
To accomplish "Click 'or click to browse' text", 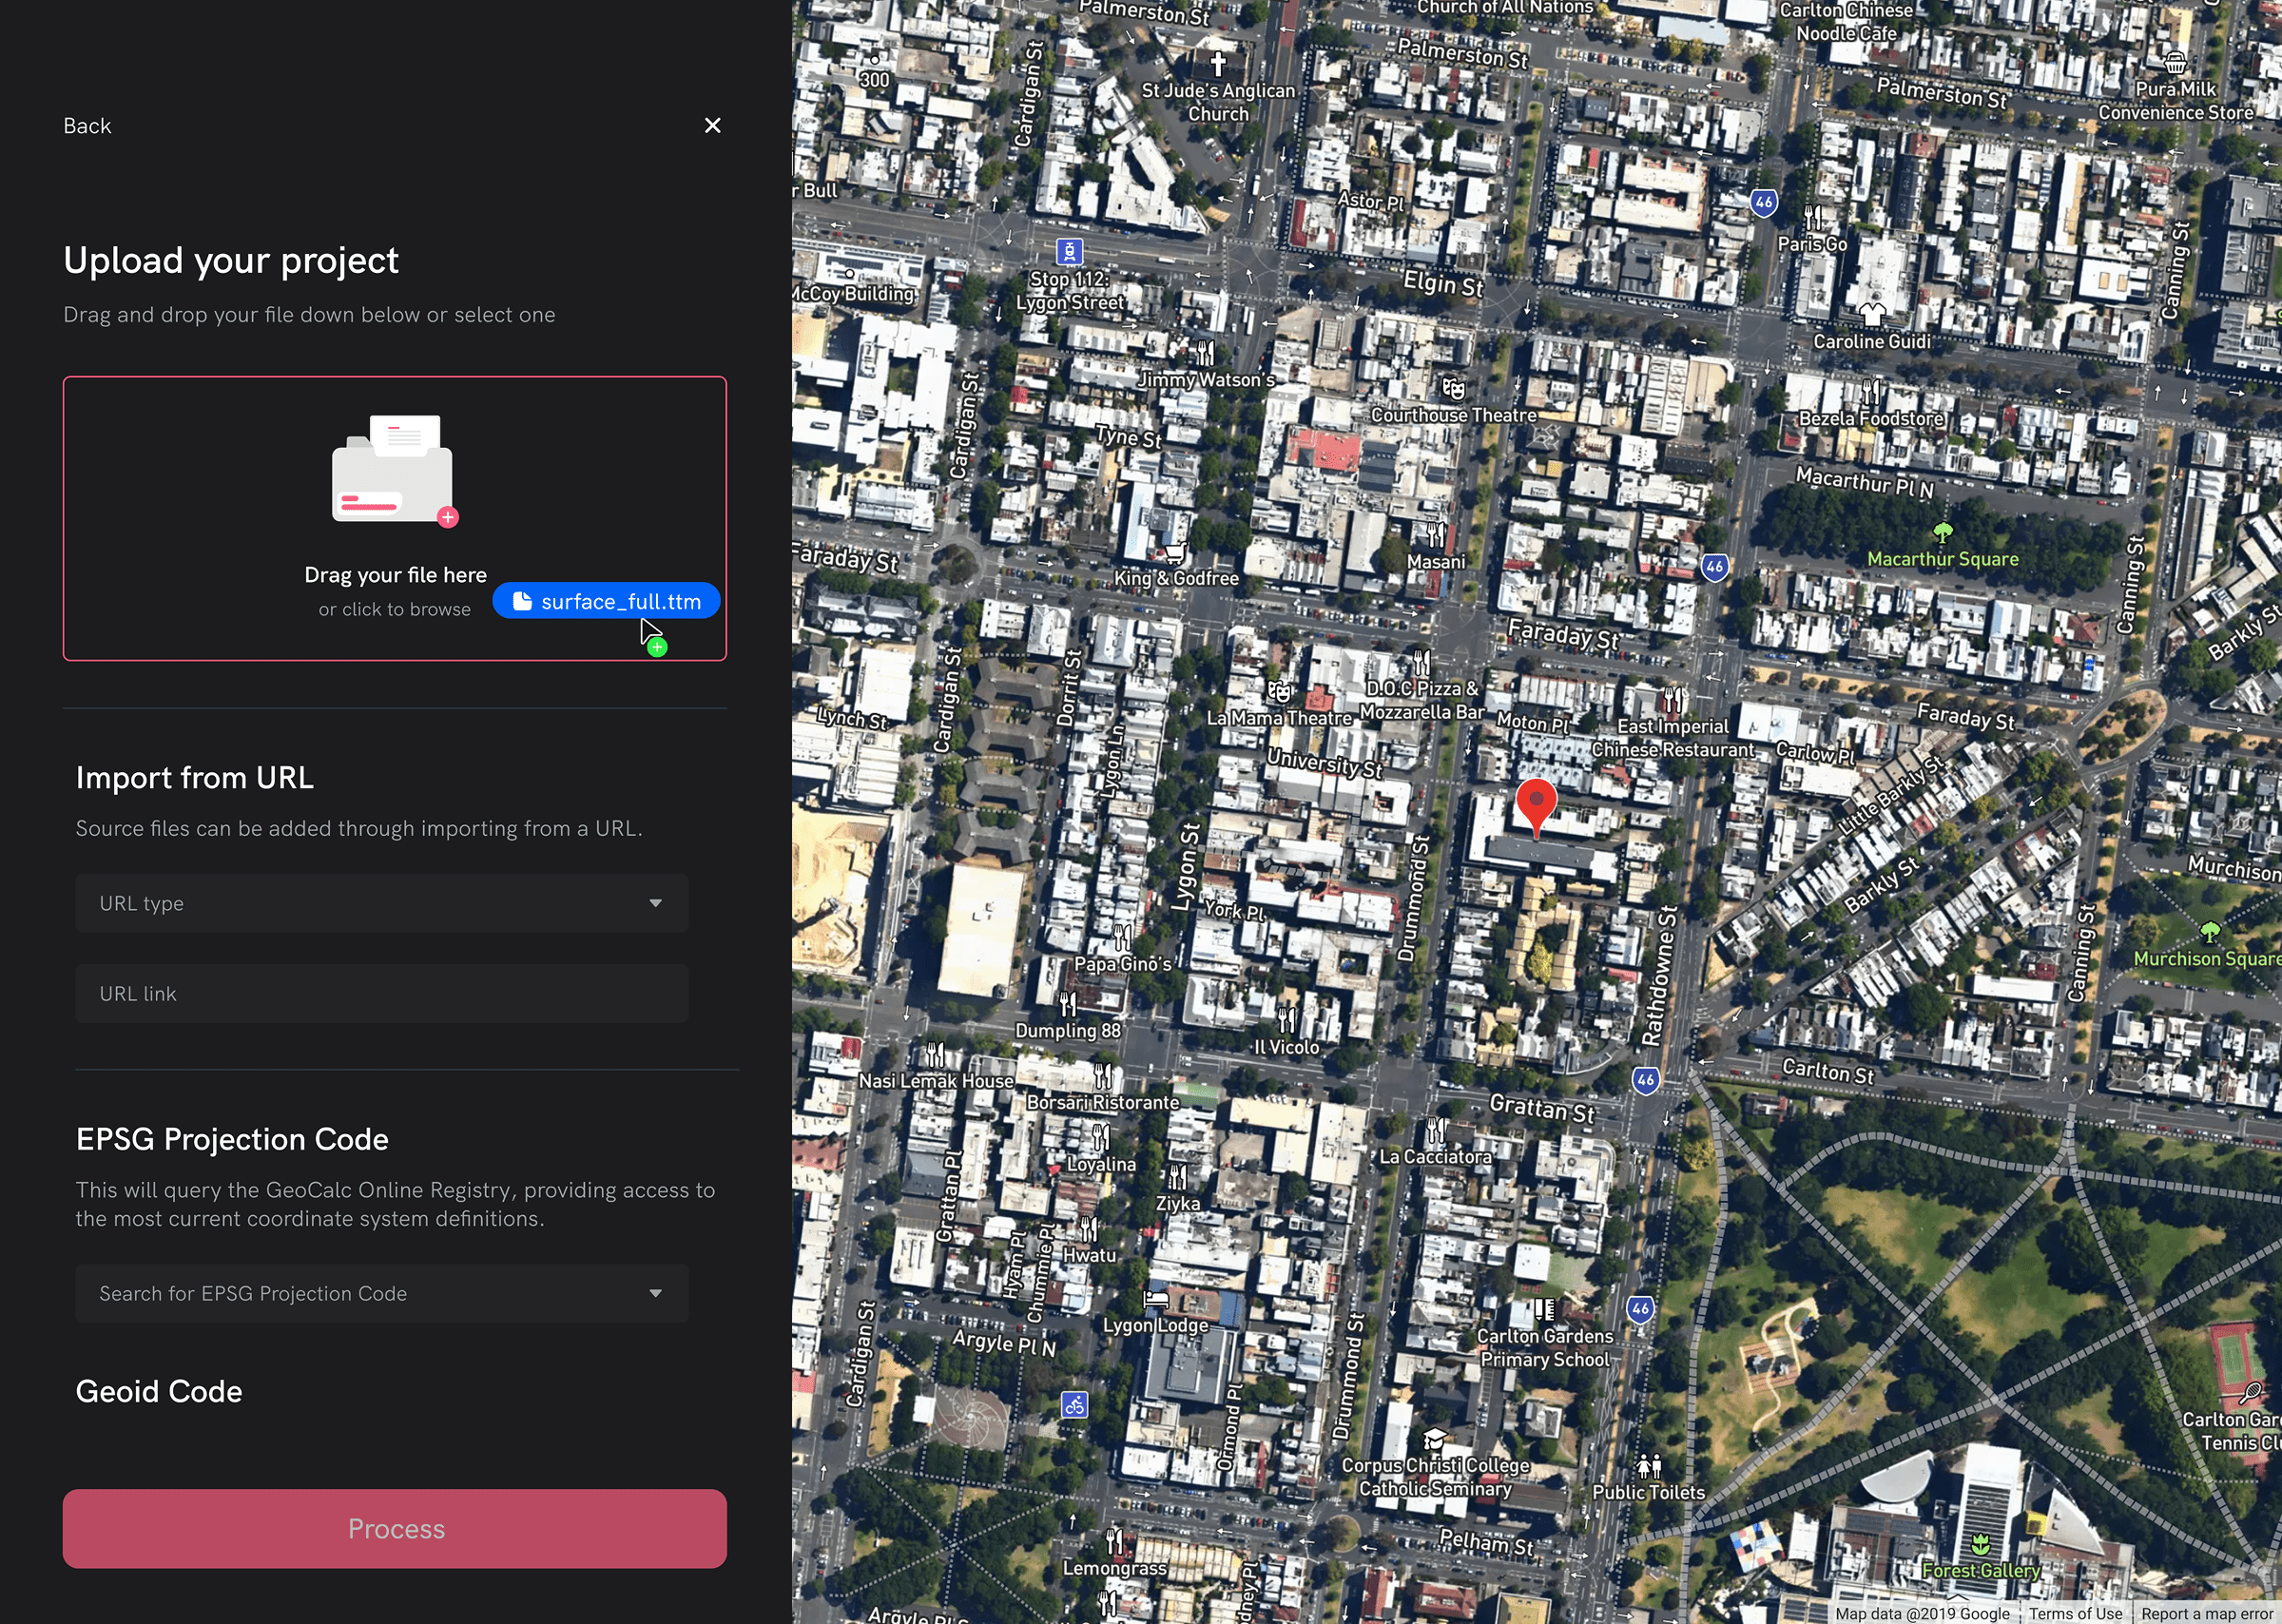I will (x=394, y=609).
